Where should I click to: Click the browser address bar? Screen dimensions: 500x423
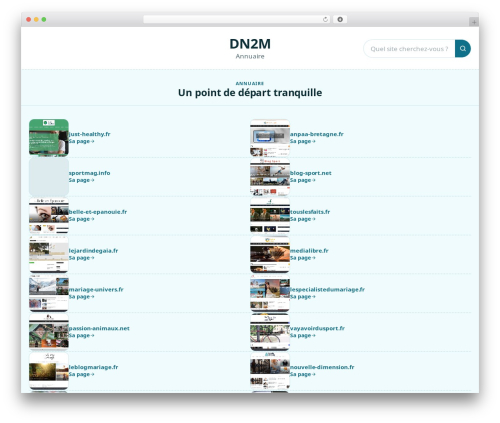point(237,20)
